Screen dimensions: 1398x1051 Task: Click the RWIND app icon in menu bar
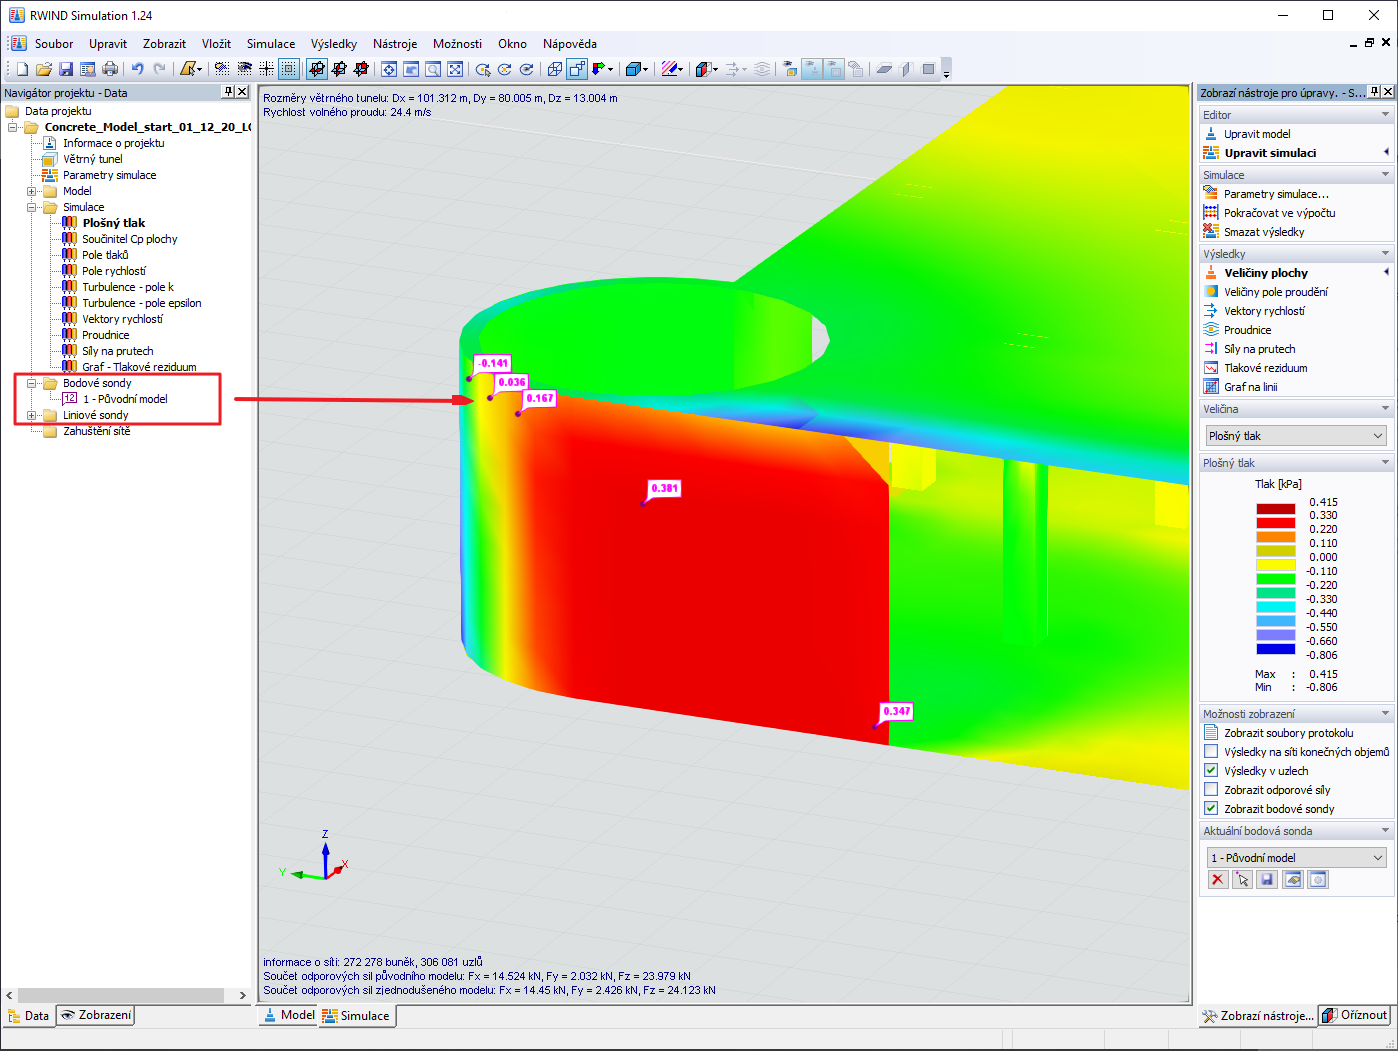[18, 43]
